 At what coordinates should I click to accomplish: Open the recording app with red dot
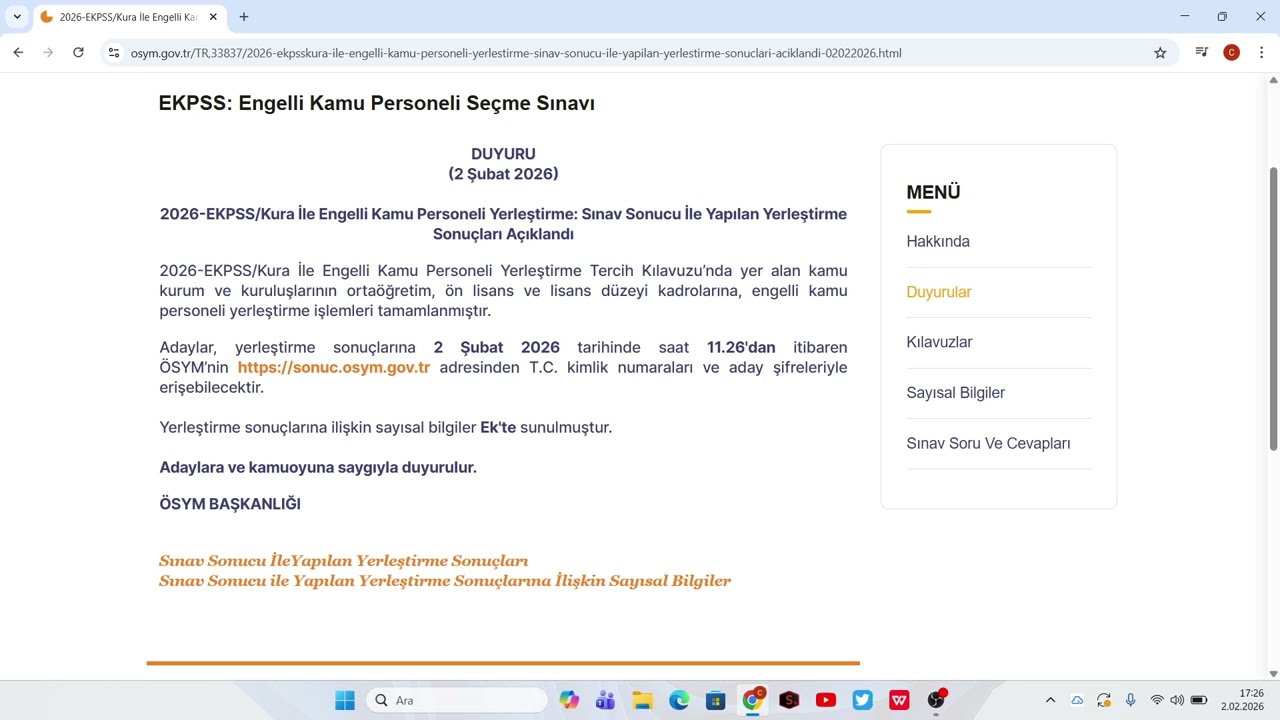936,699
